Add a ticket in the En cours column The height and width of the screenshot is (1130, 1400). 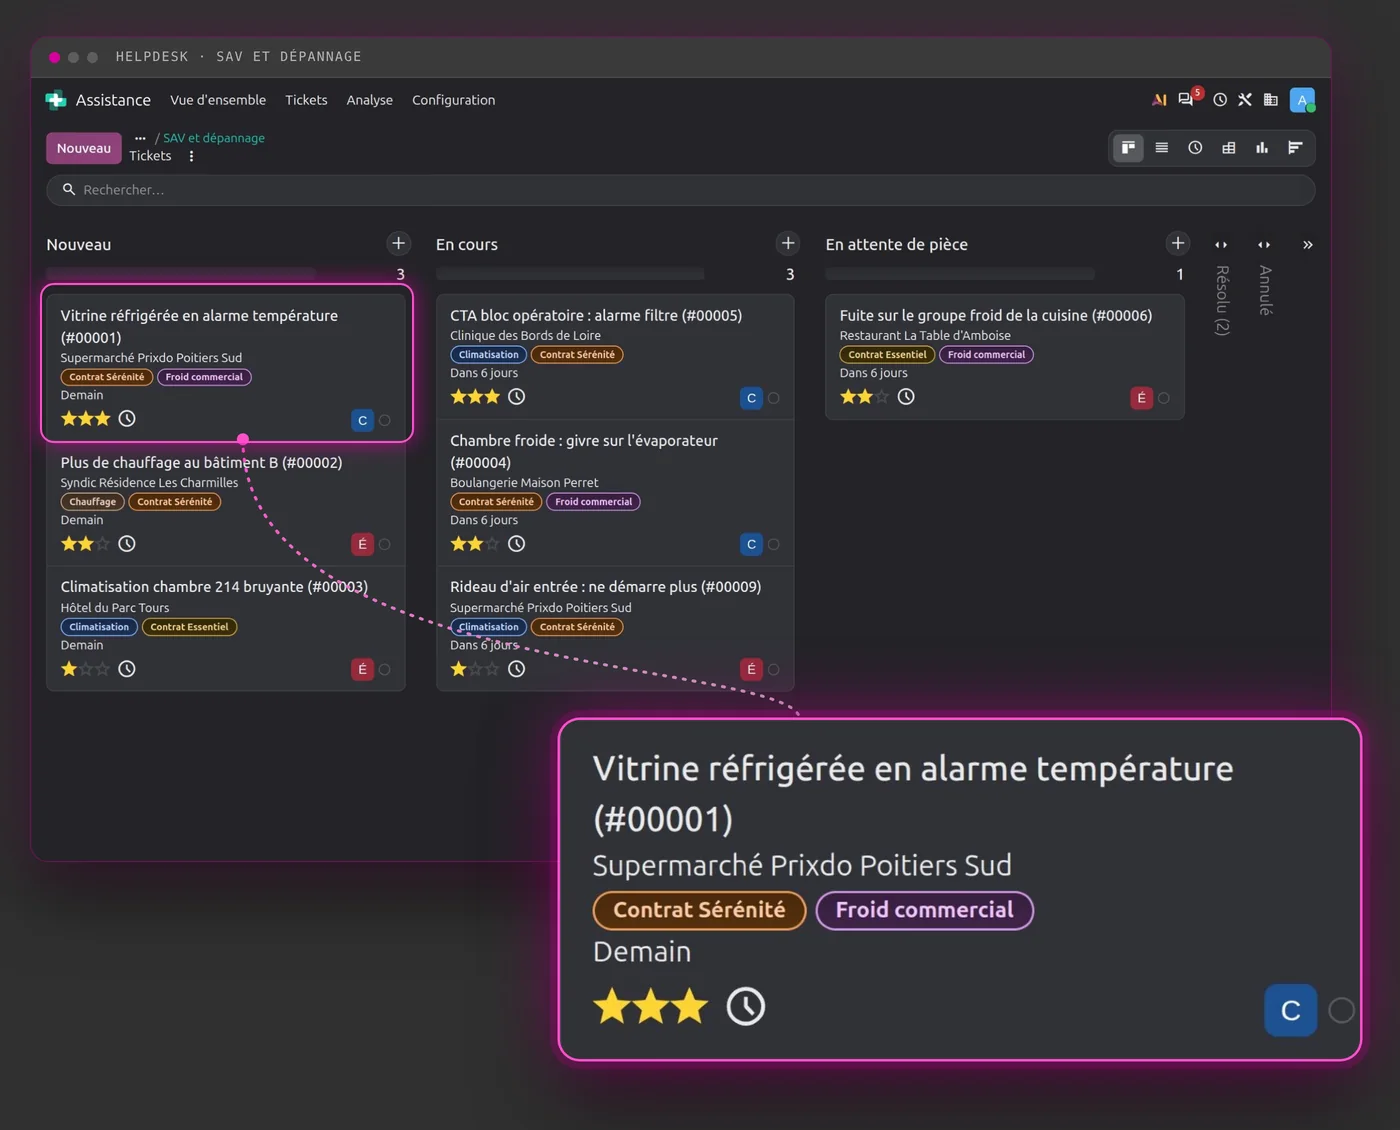(788, 244)
